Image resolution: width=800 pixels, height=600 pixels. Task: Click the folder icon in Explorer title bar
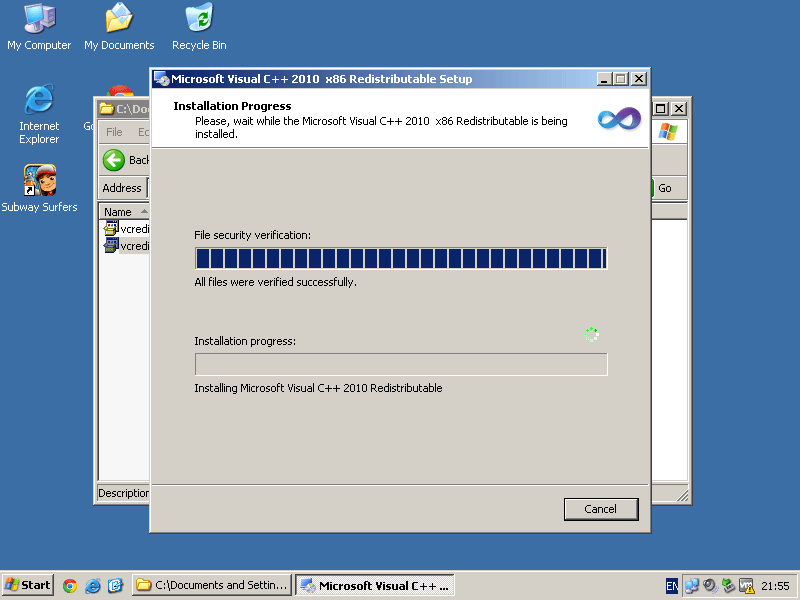point(107,109)
